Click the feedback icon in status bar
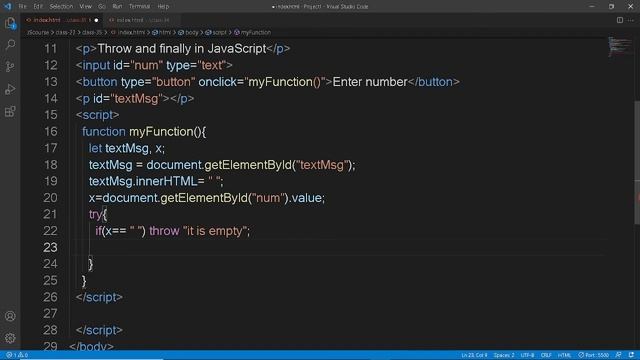 click(619, 355)
